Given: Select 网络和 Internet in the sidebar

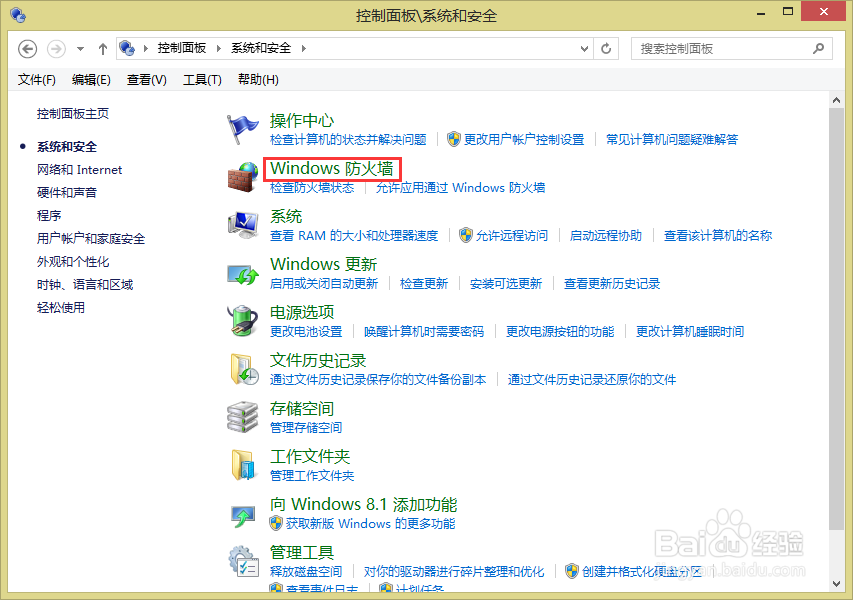Looking at the screenshot, I should (x=79, y=170).
